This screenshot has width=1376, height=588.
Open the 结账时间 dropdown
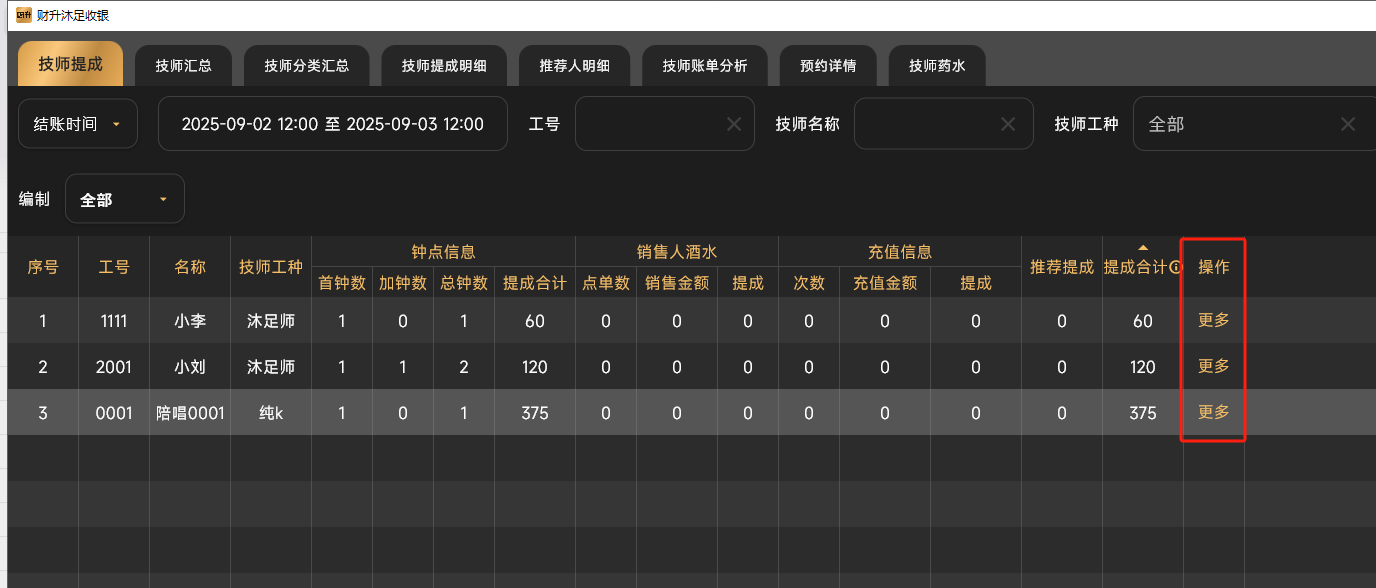(78, 124)
